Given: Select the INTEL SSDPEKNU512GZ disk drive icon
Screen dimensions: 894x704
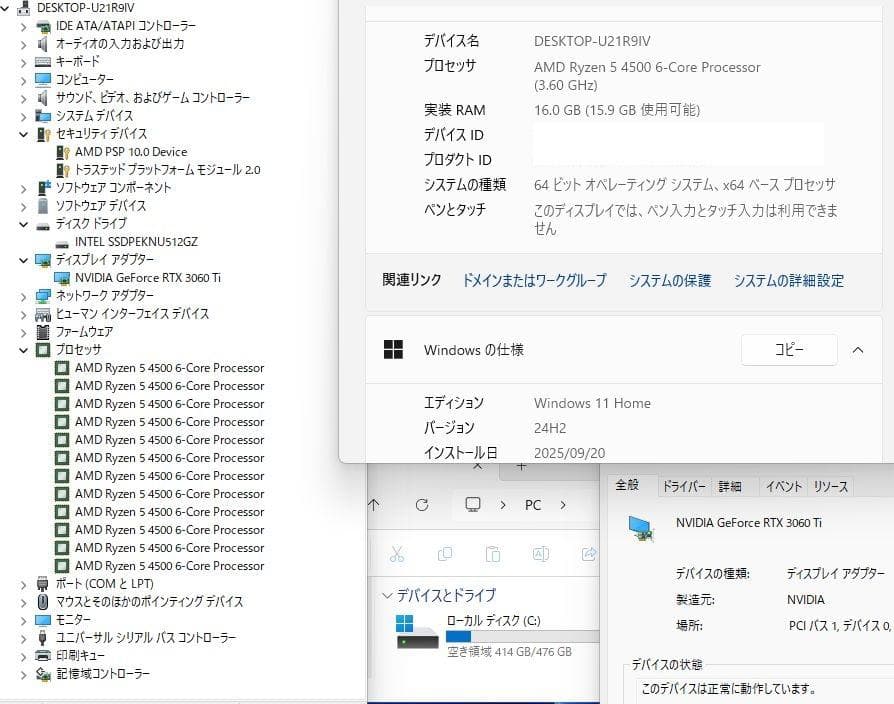Looking at the screenshot, I should coord(60,242).
